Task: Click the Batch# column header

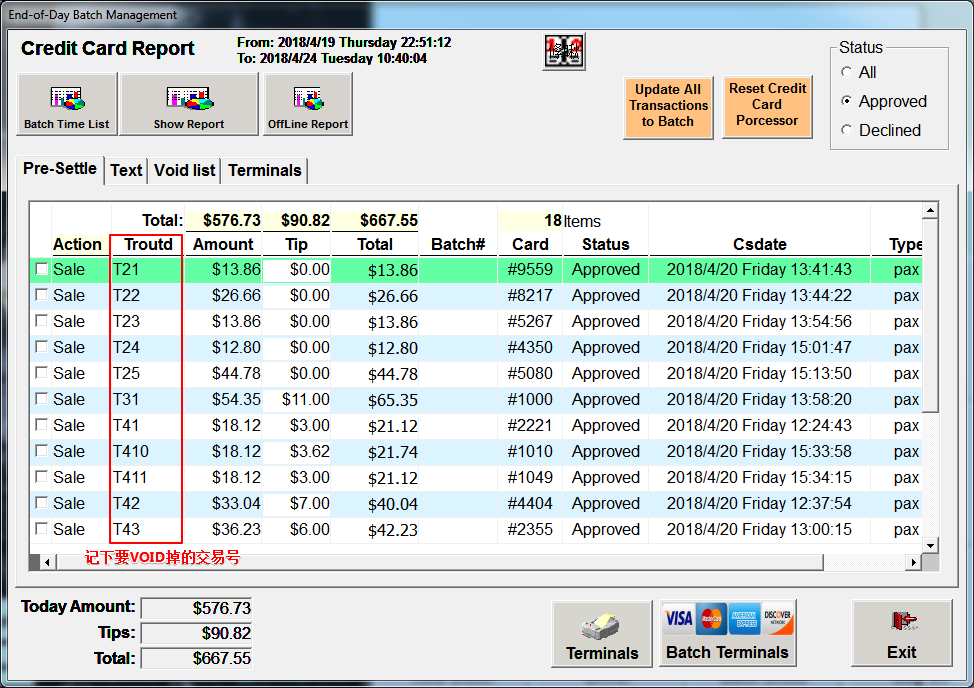Action: pos(458,244)
